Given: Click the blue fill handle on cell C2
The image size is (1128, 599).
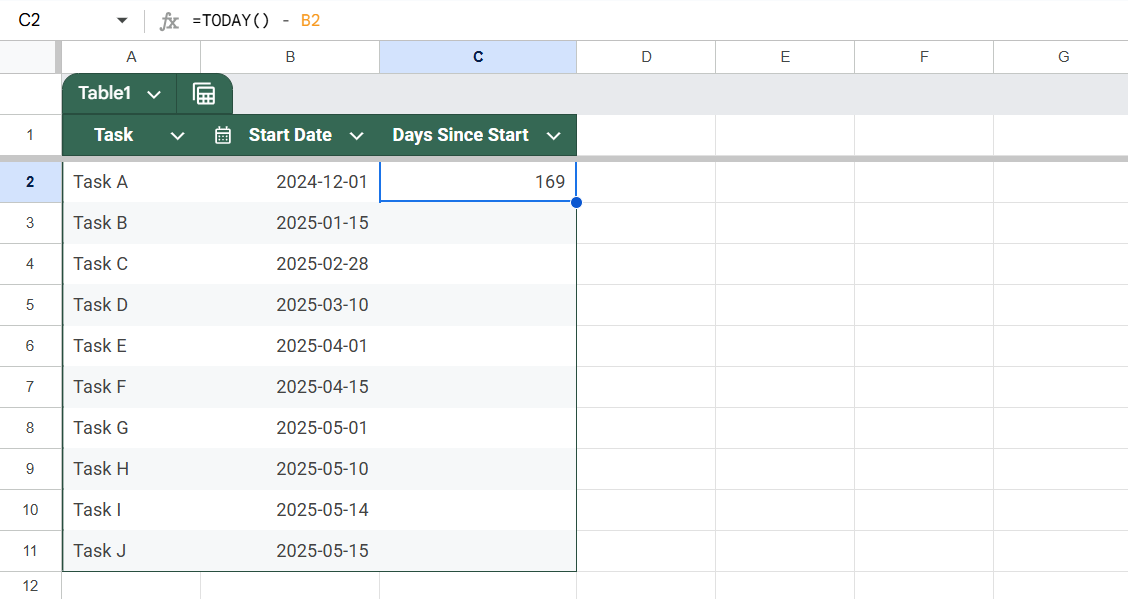Looking at the screenshot, I should [x=576, y=202].
